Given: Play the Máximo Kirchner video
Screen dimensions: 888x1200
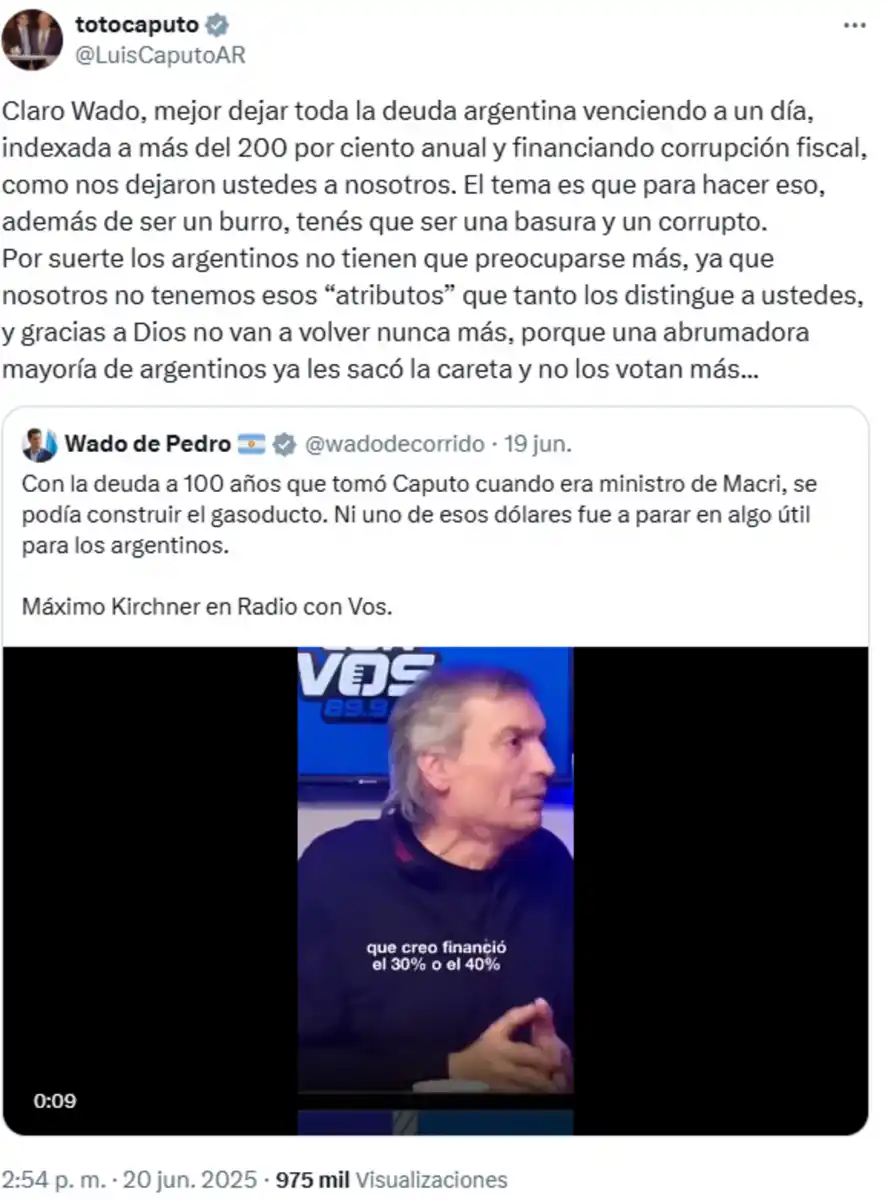Looking at the screenshot, I should [435, 890].
